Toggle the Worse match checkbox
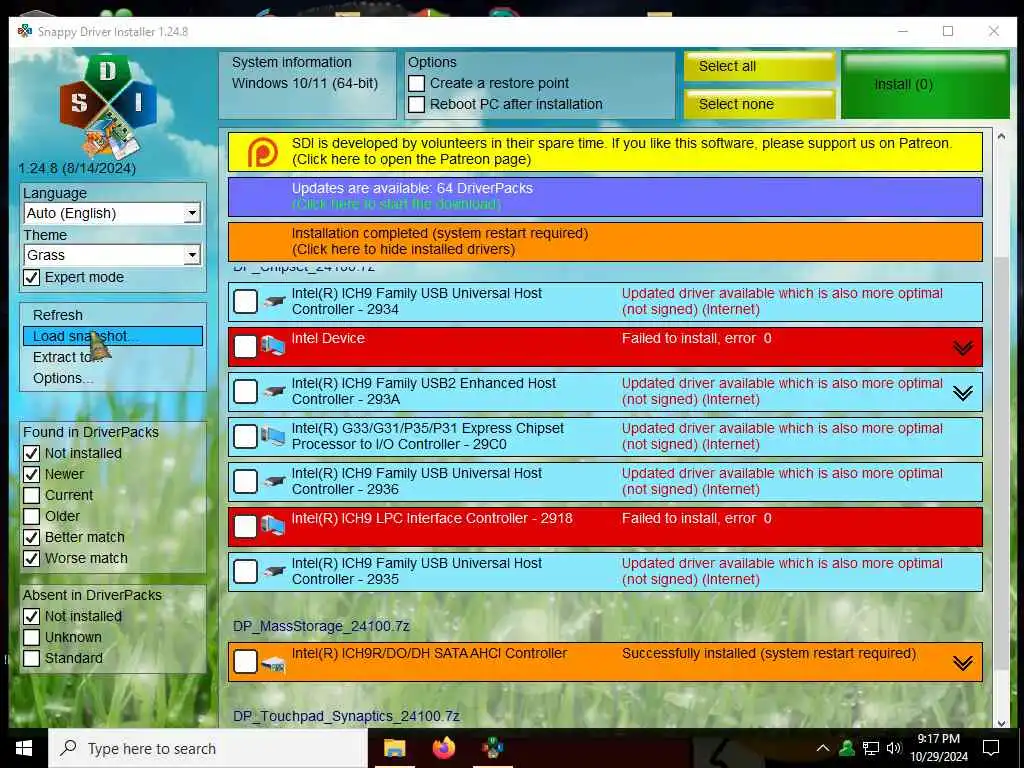 [x=31, y=558]
